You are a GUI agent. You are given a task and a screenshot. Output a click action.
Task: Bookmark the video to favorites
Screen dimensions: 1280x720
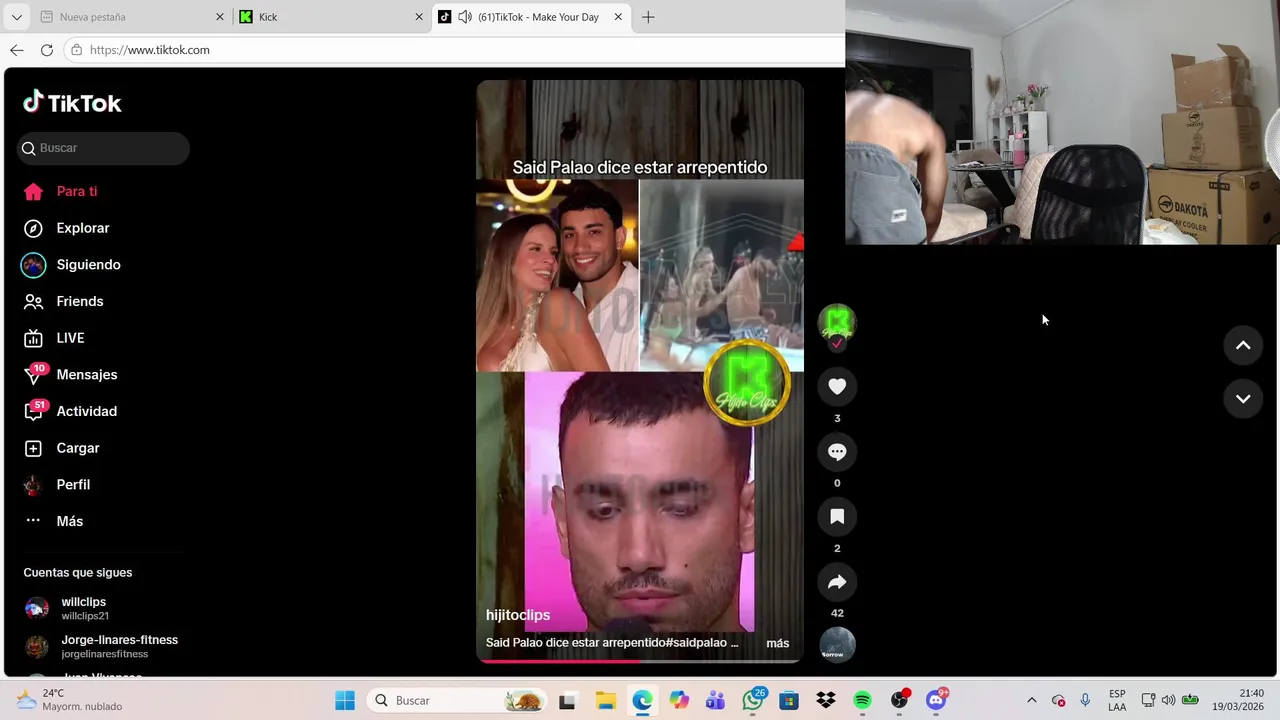[x=837, y=517]
